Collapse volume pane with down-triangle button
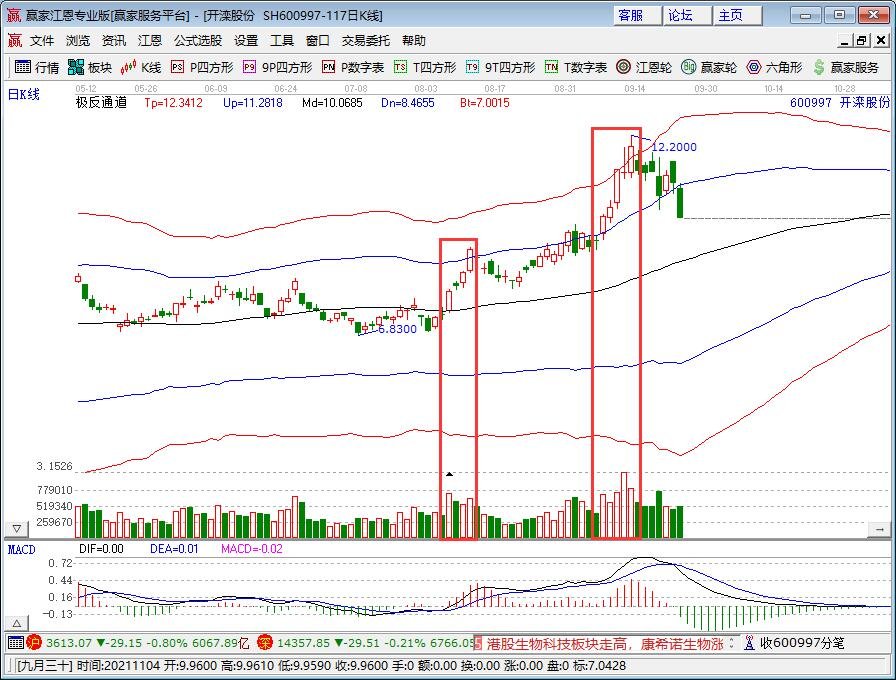This screenshot has height=680, width=896. (x=17, y=529)
